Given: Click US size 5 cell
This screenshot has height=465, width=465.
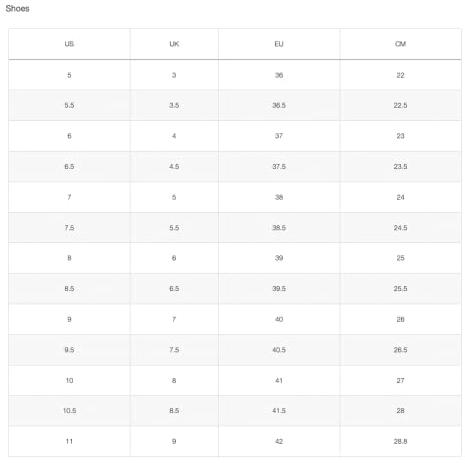Looking at the screenshot, I should click(69, 75).
